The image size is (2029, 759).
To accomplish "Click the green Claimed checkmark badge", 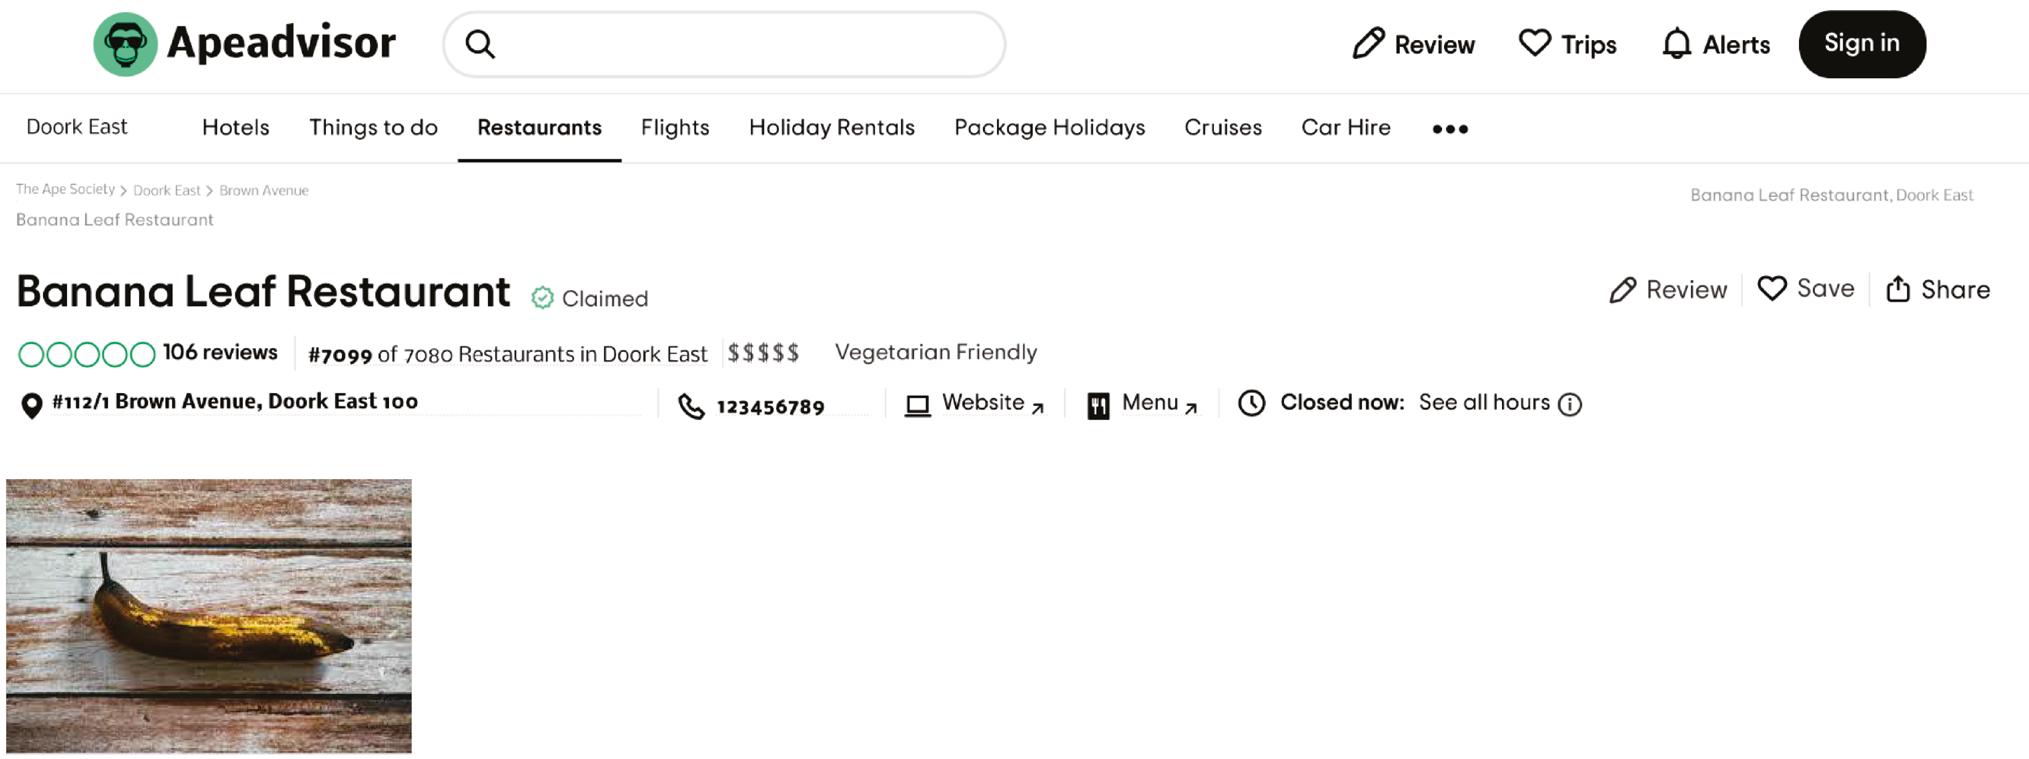I will (x=542, y=298).
